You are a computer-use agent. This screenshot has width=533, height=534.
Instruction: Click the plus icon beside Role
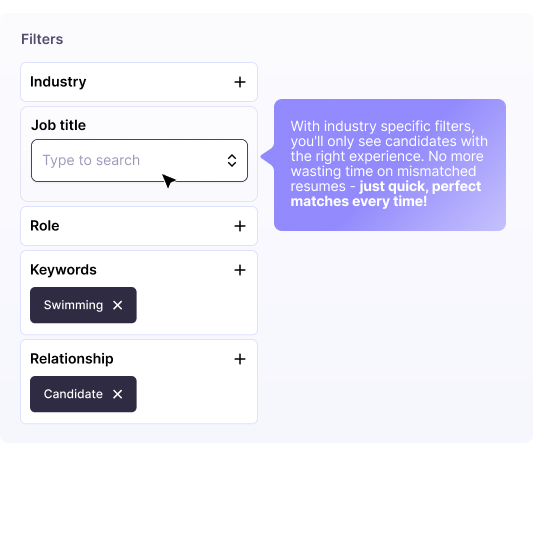coord(240,226)
